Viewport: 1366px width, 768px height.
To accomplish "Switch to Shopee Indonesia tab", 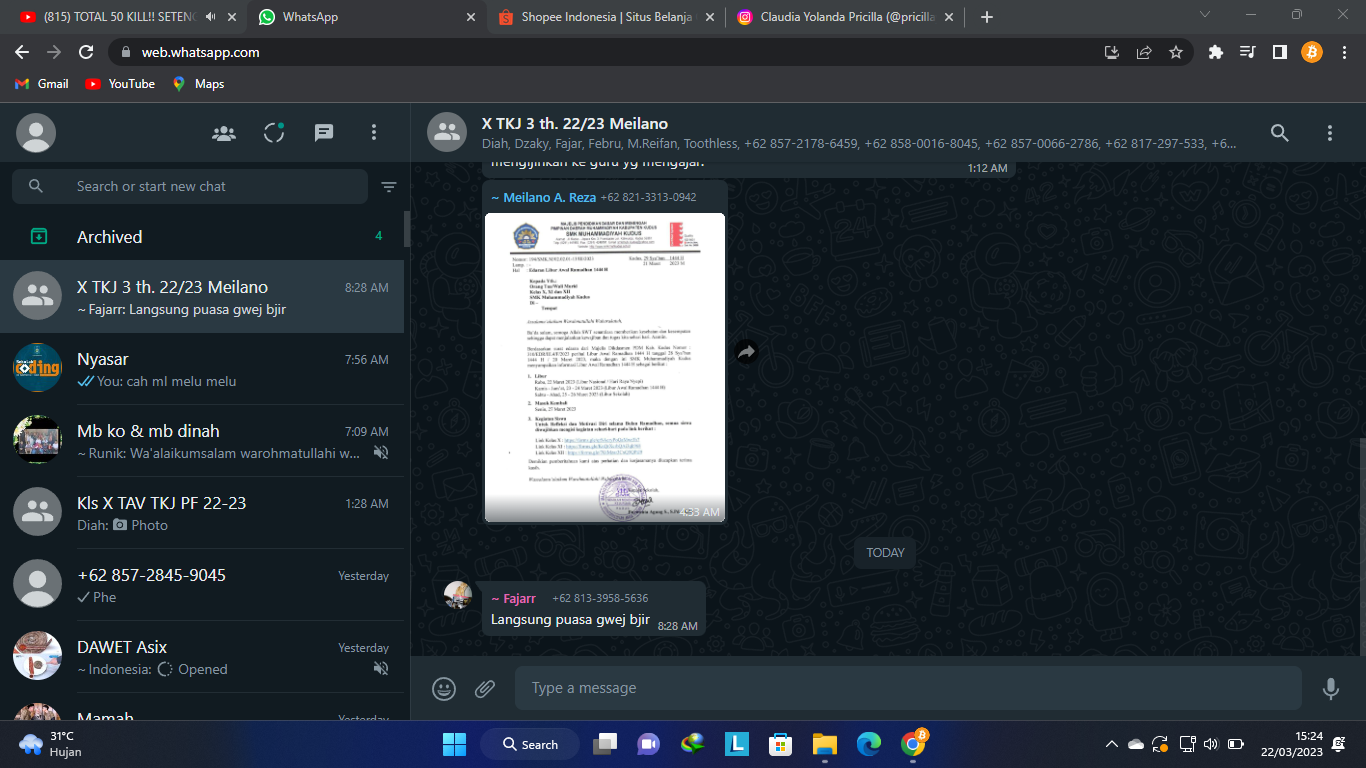I will pyautogui.click(x=606, y=17).
